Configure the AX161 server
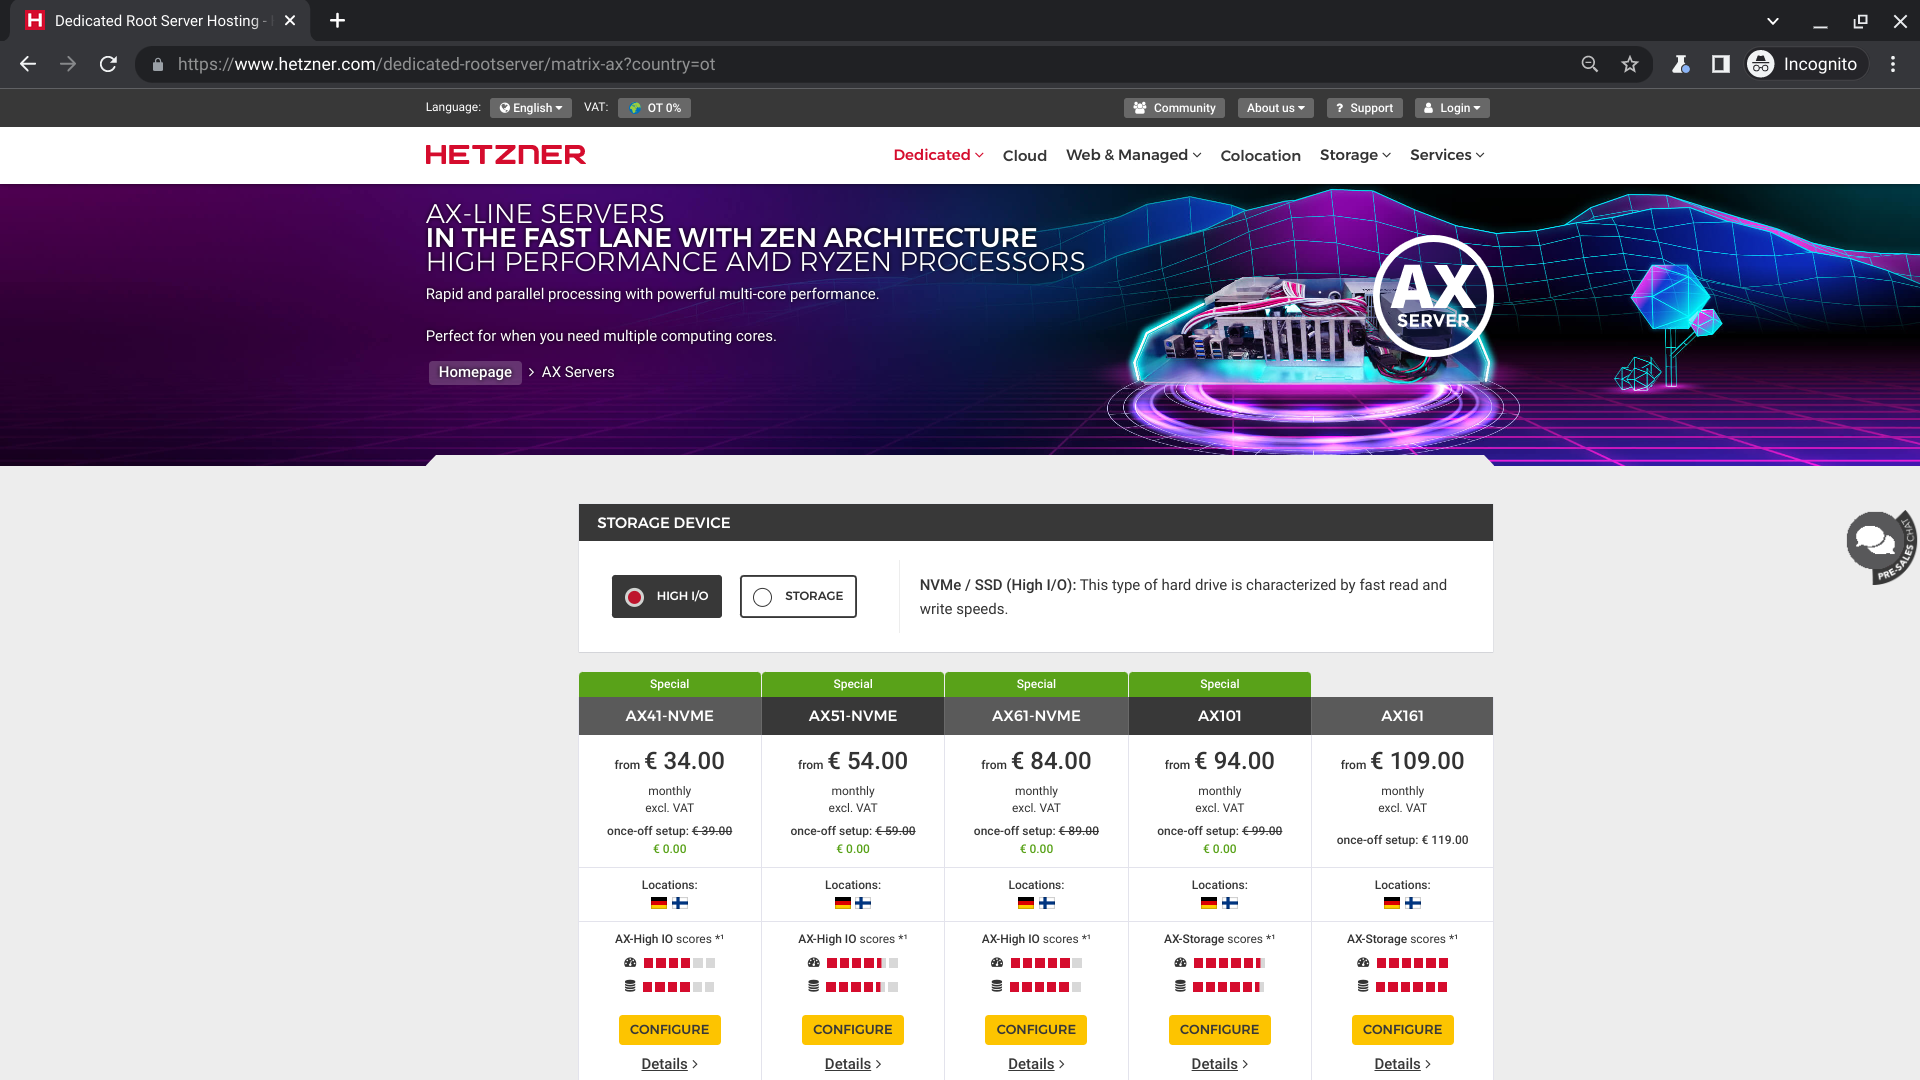 (1402, 1030)
